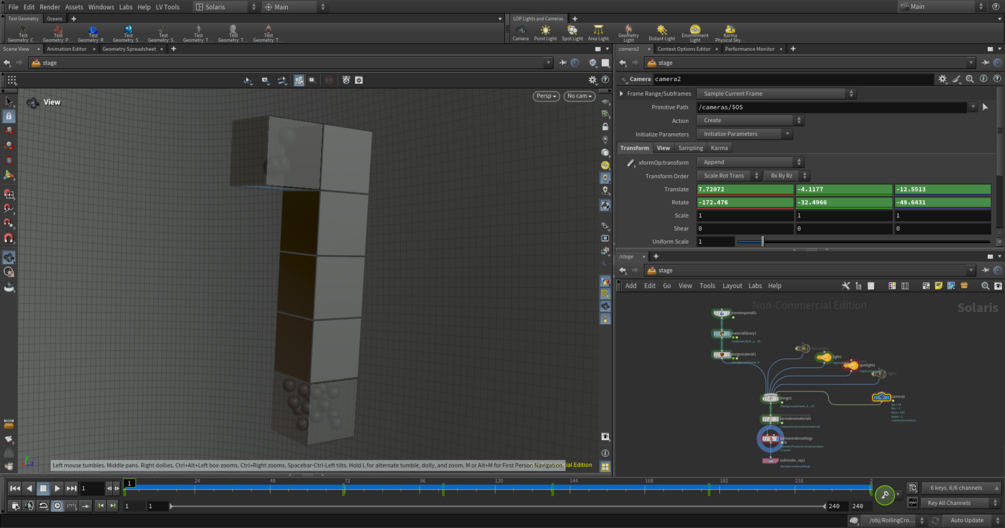The image size is (1005, 528).
Task: Select the arrow Select tool in viewport toolbar
Action: [x=9, y=102]
